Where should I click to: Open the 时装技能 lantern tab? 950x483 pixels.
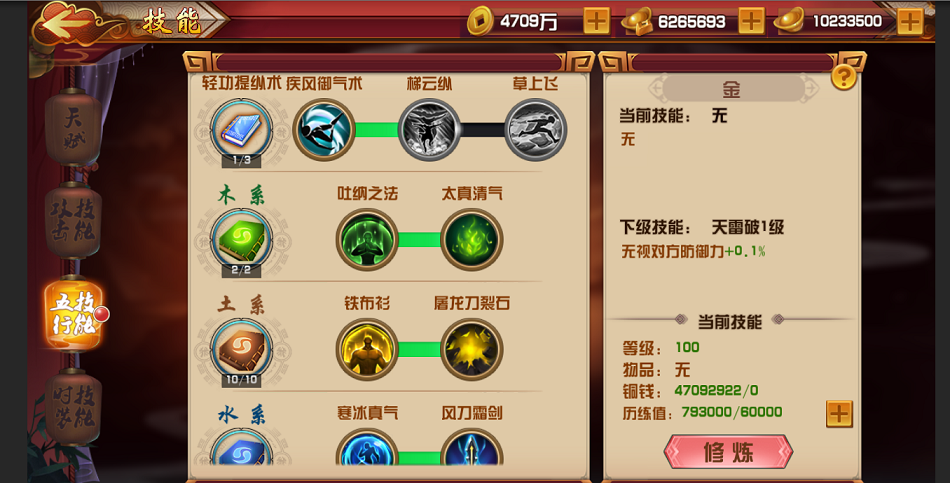pos(73,407)
